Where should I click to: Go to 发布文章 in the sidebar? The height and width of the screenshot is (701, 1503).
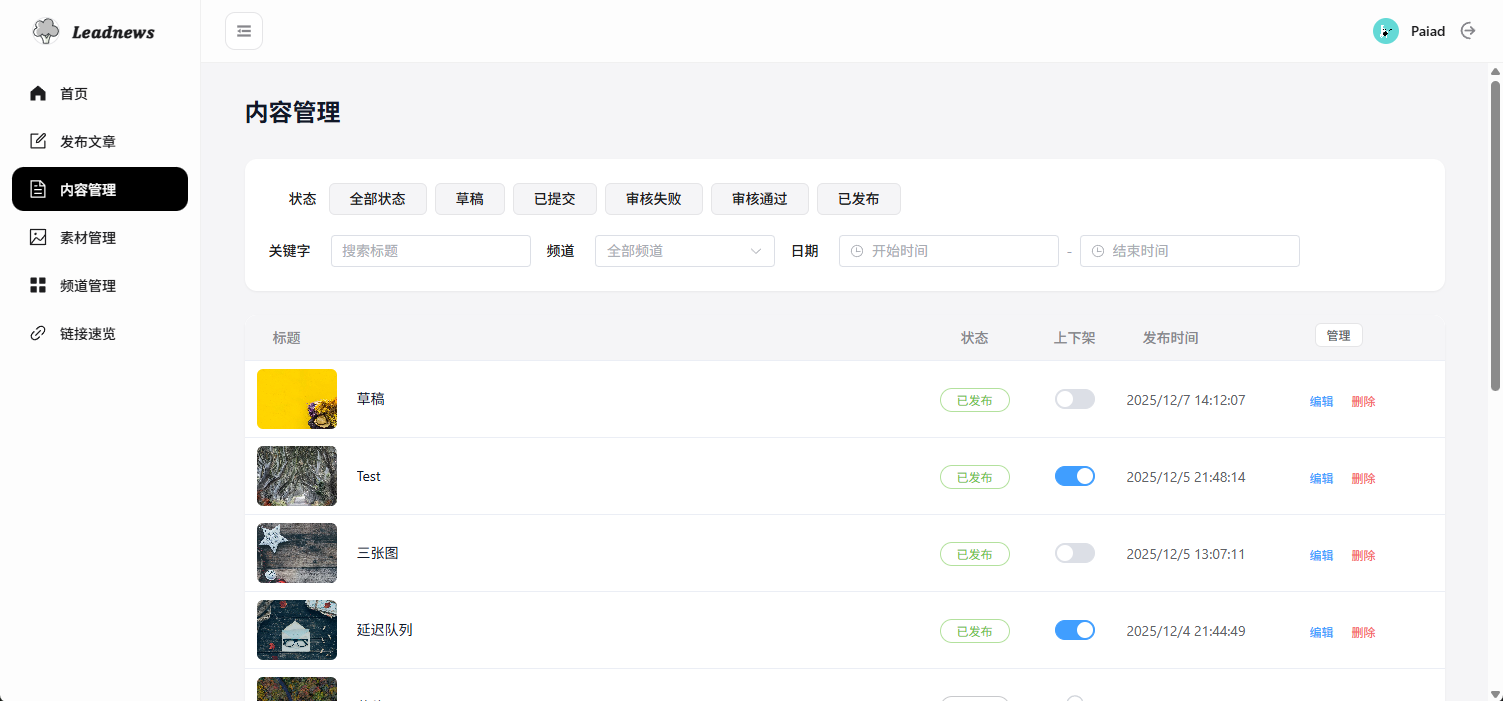pyautogui.click(x=100, y=141)
